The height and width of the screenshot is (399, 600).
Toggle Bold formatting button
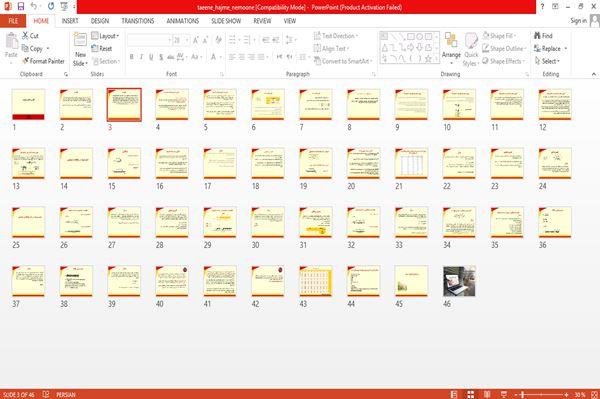(132, 57)
